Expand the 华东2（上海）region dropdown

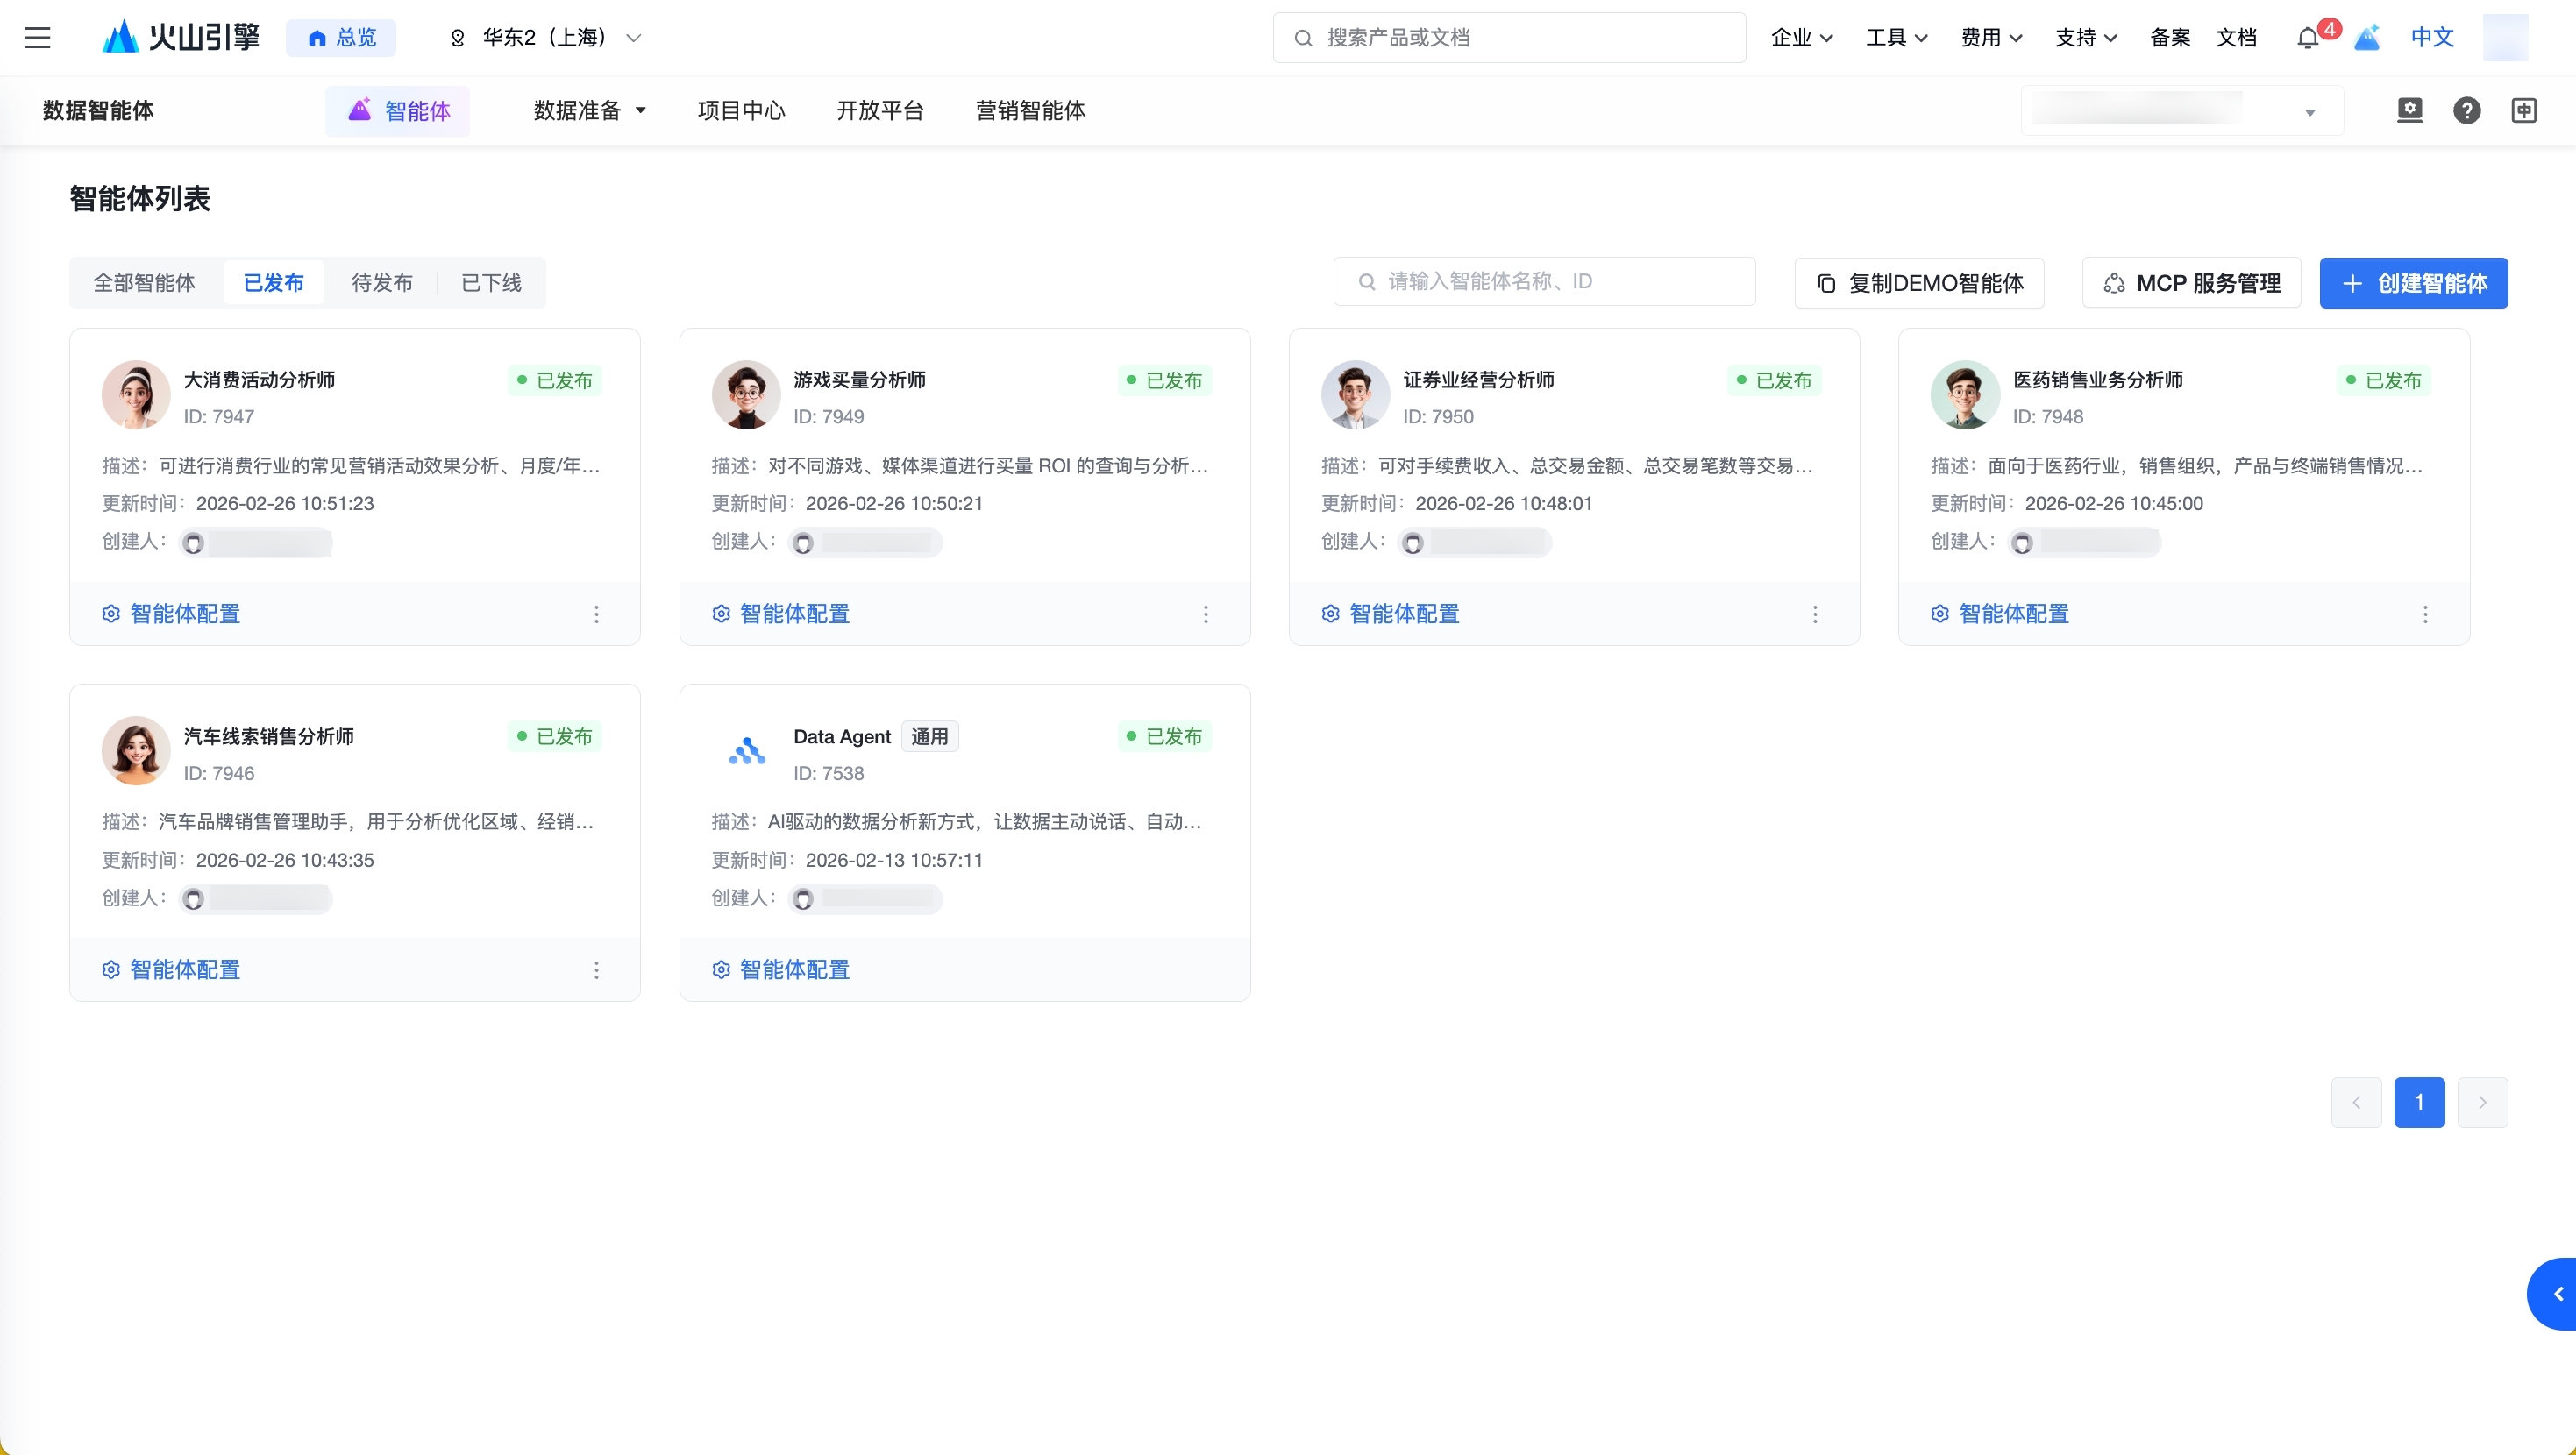point(545,38)
